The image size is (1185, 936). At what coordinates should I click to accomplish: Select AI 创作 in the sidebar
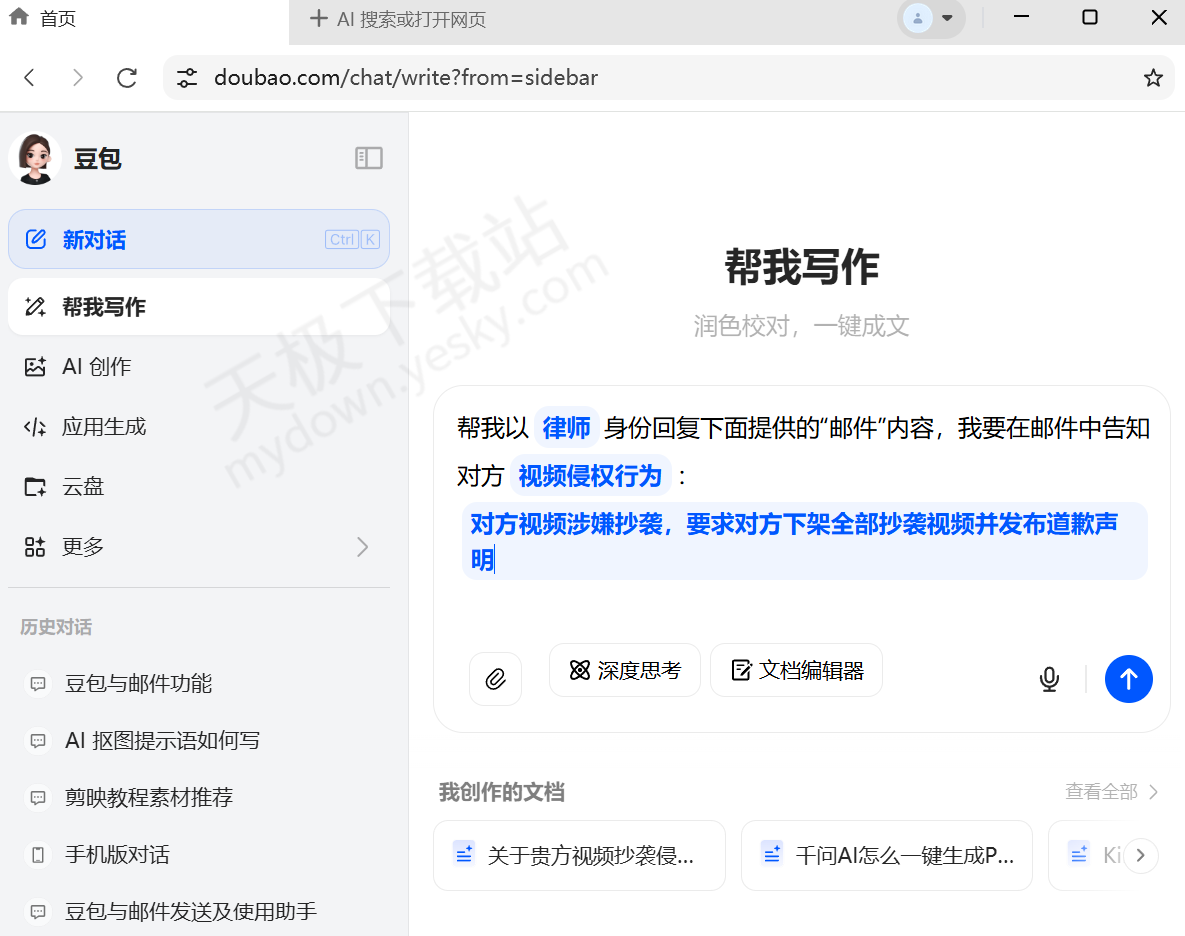click(90, 366)
